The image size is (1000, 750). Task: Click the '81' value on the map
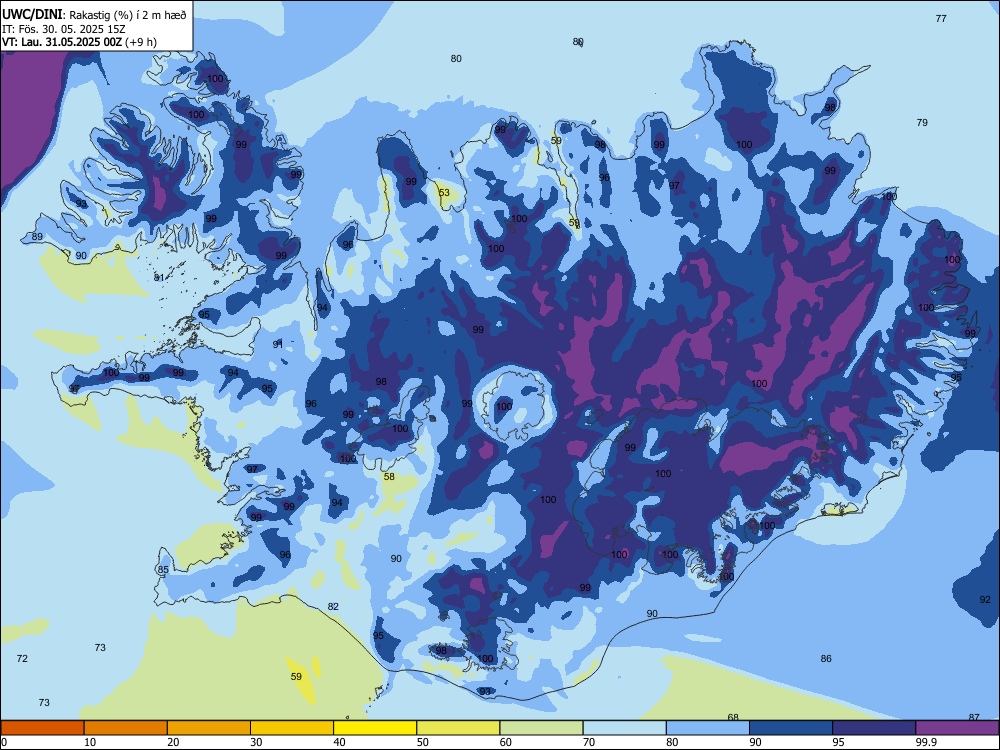click(159, 277)
